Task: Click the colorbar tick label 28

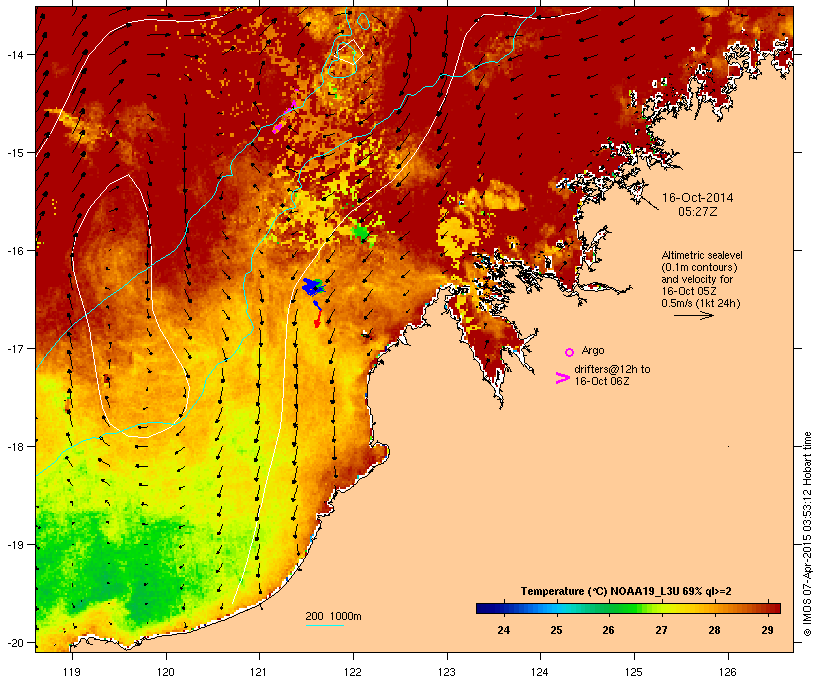Action: [714, 630]
